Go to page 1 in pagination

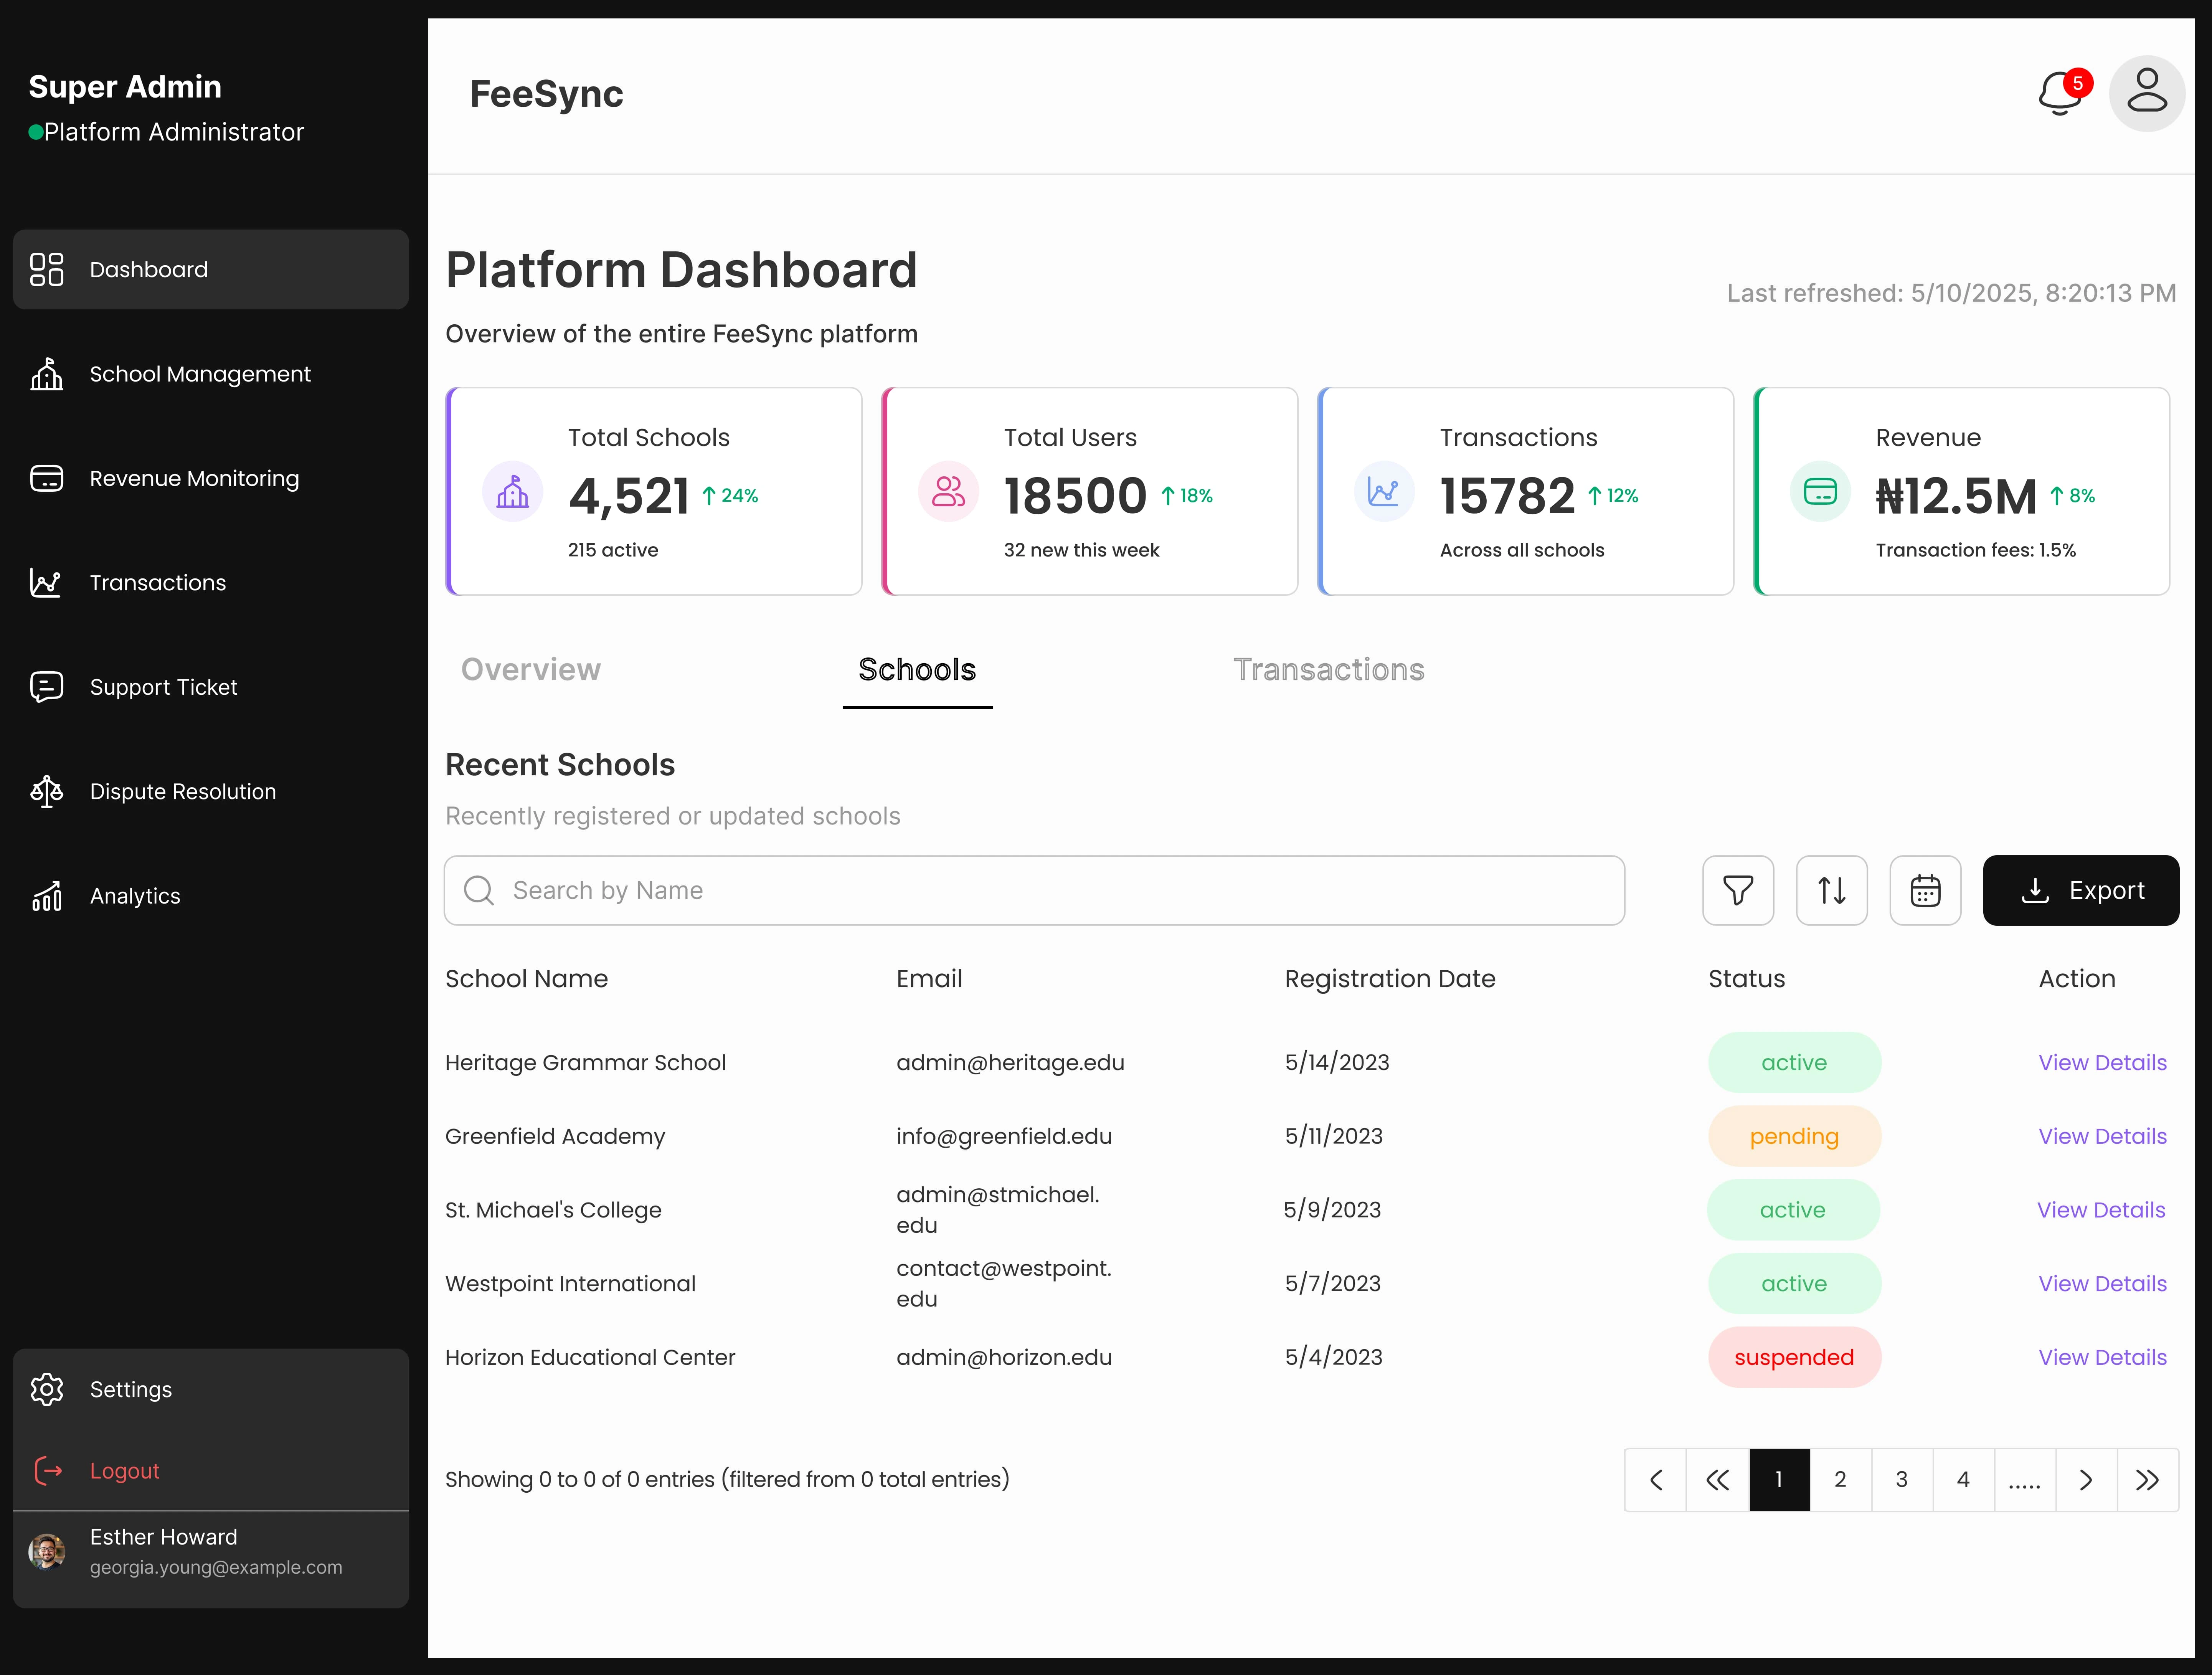pyautogui.click(x=1779, y=1480)
